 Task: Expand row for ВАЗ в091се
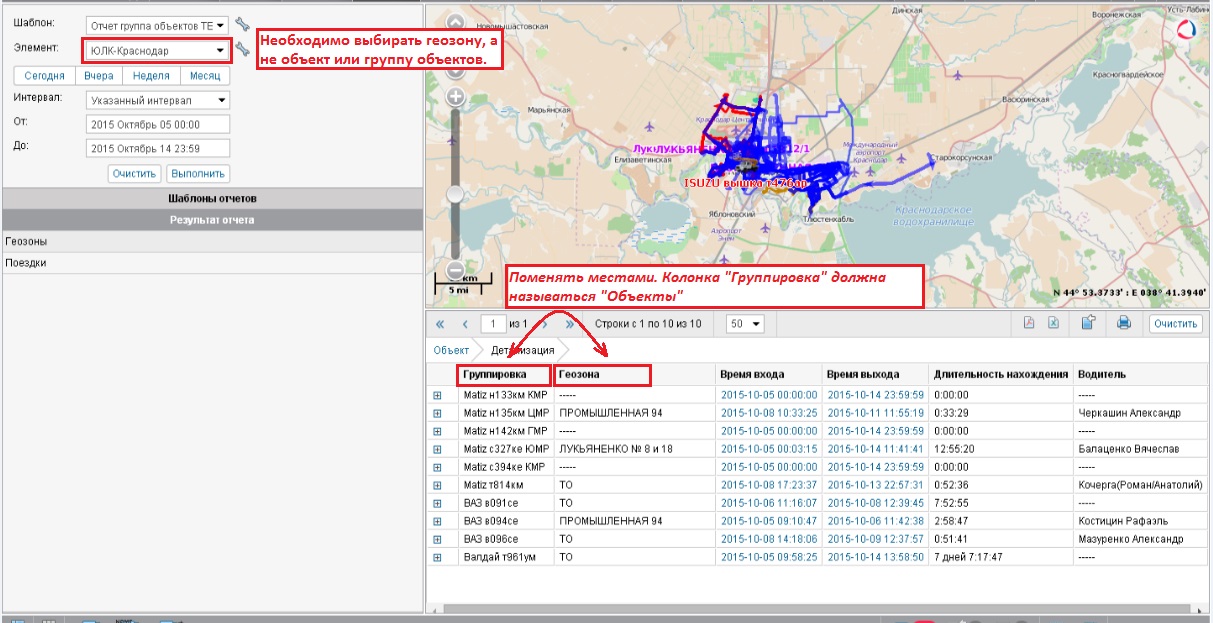click(x=437, y=503)
